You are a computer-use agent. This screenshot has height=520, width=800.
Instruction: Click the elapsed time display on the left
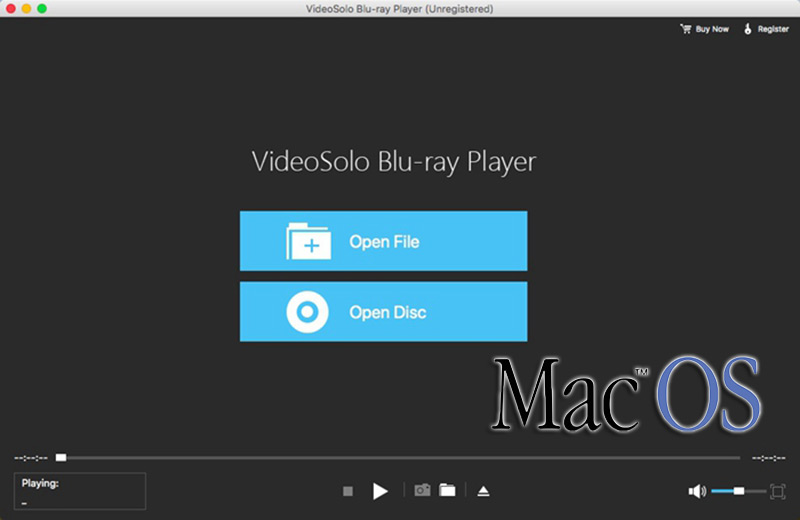pos(31,458)
